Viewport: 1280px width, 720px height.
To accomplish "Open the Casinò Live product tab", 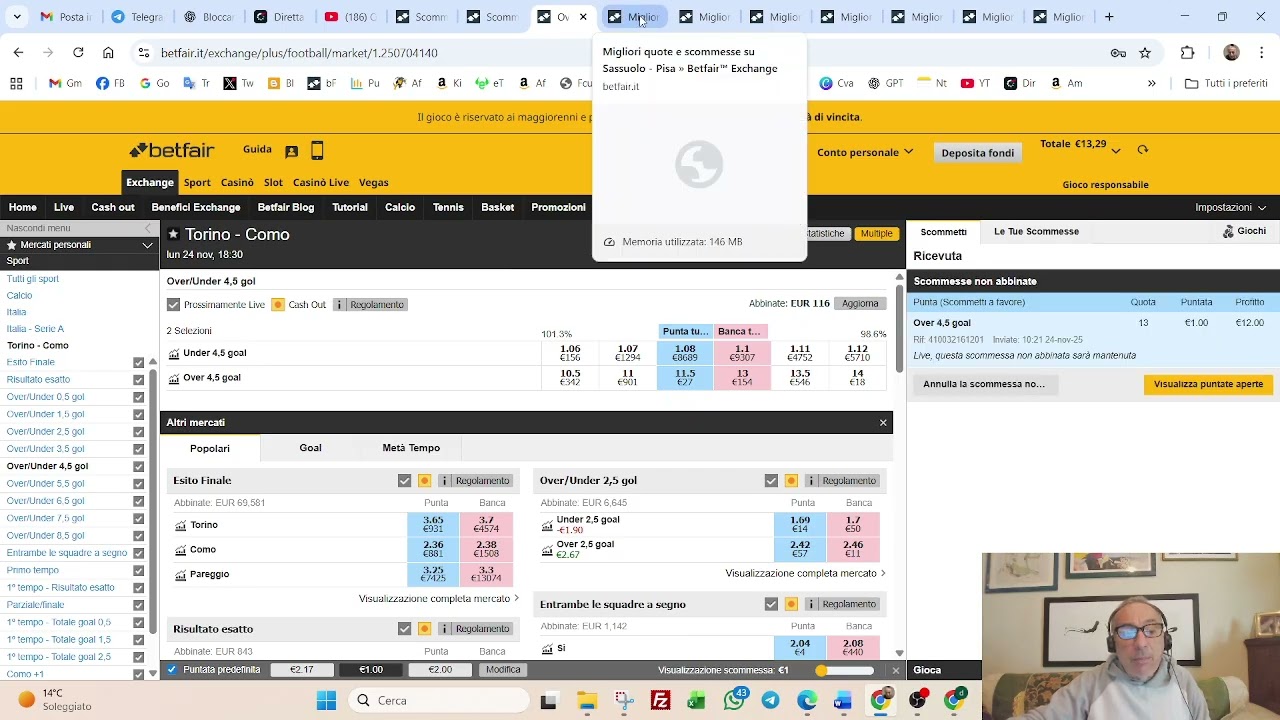I will (x=321, y=182).
